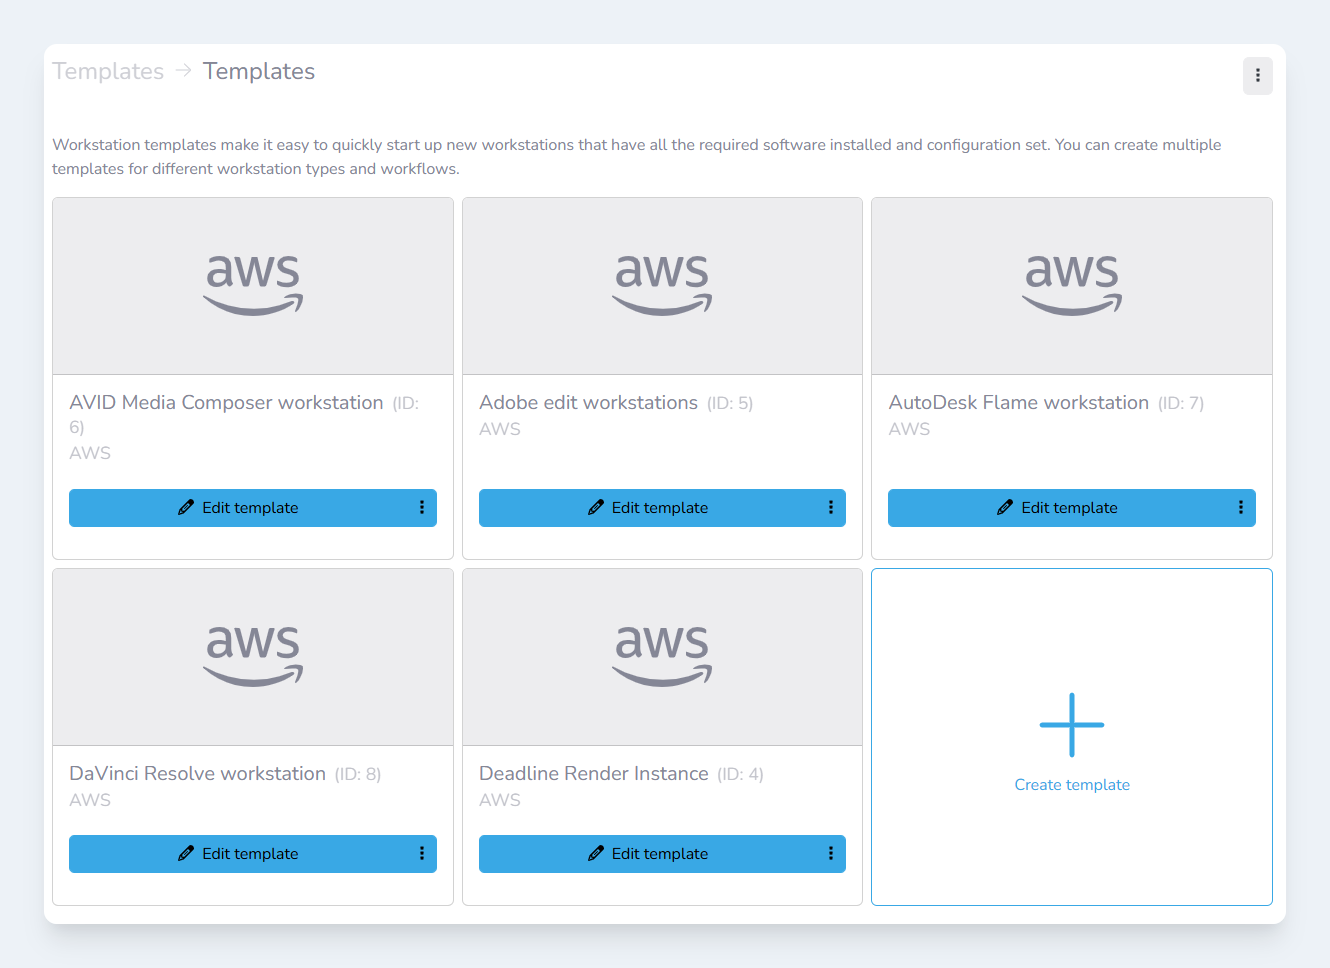The image size is (1330, 968).
Task: Click the plus icon to create template
Action: coord(1071,725)
